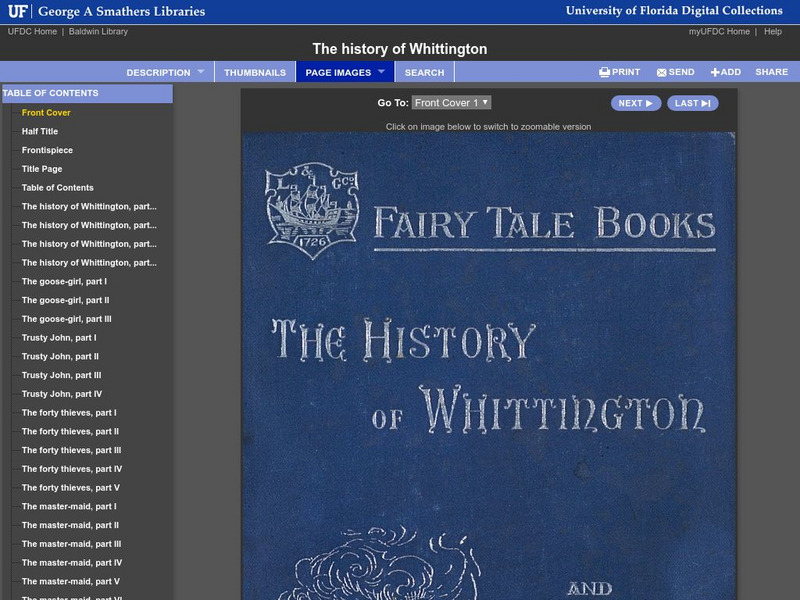Advance to next page with NEXT arrow
Screen dimensions: 800x600
(635, 103)
